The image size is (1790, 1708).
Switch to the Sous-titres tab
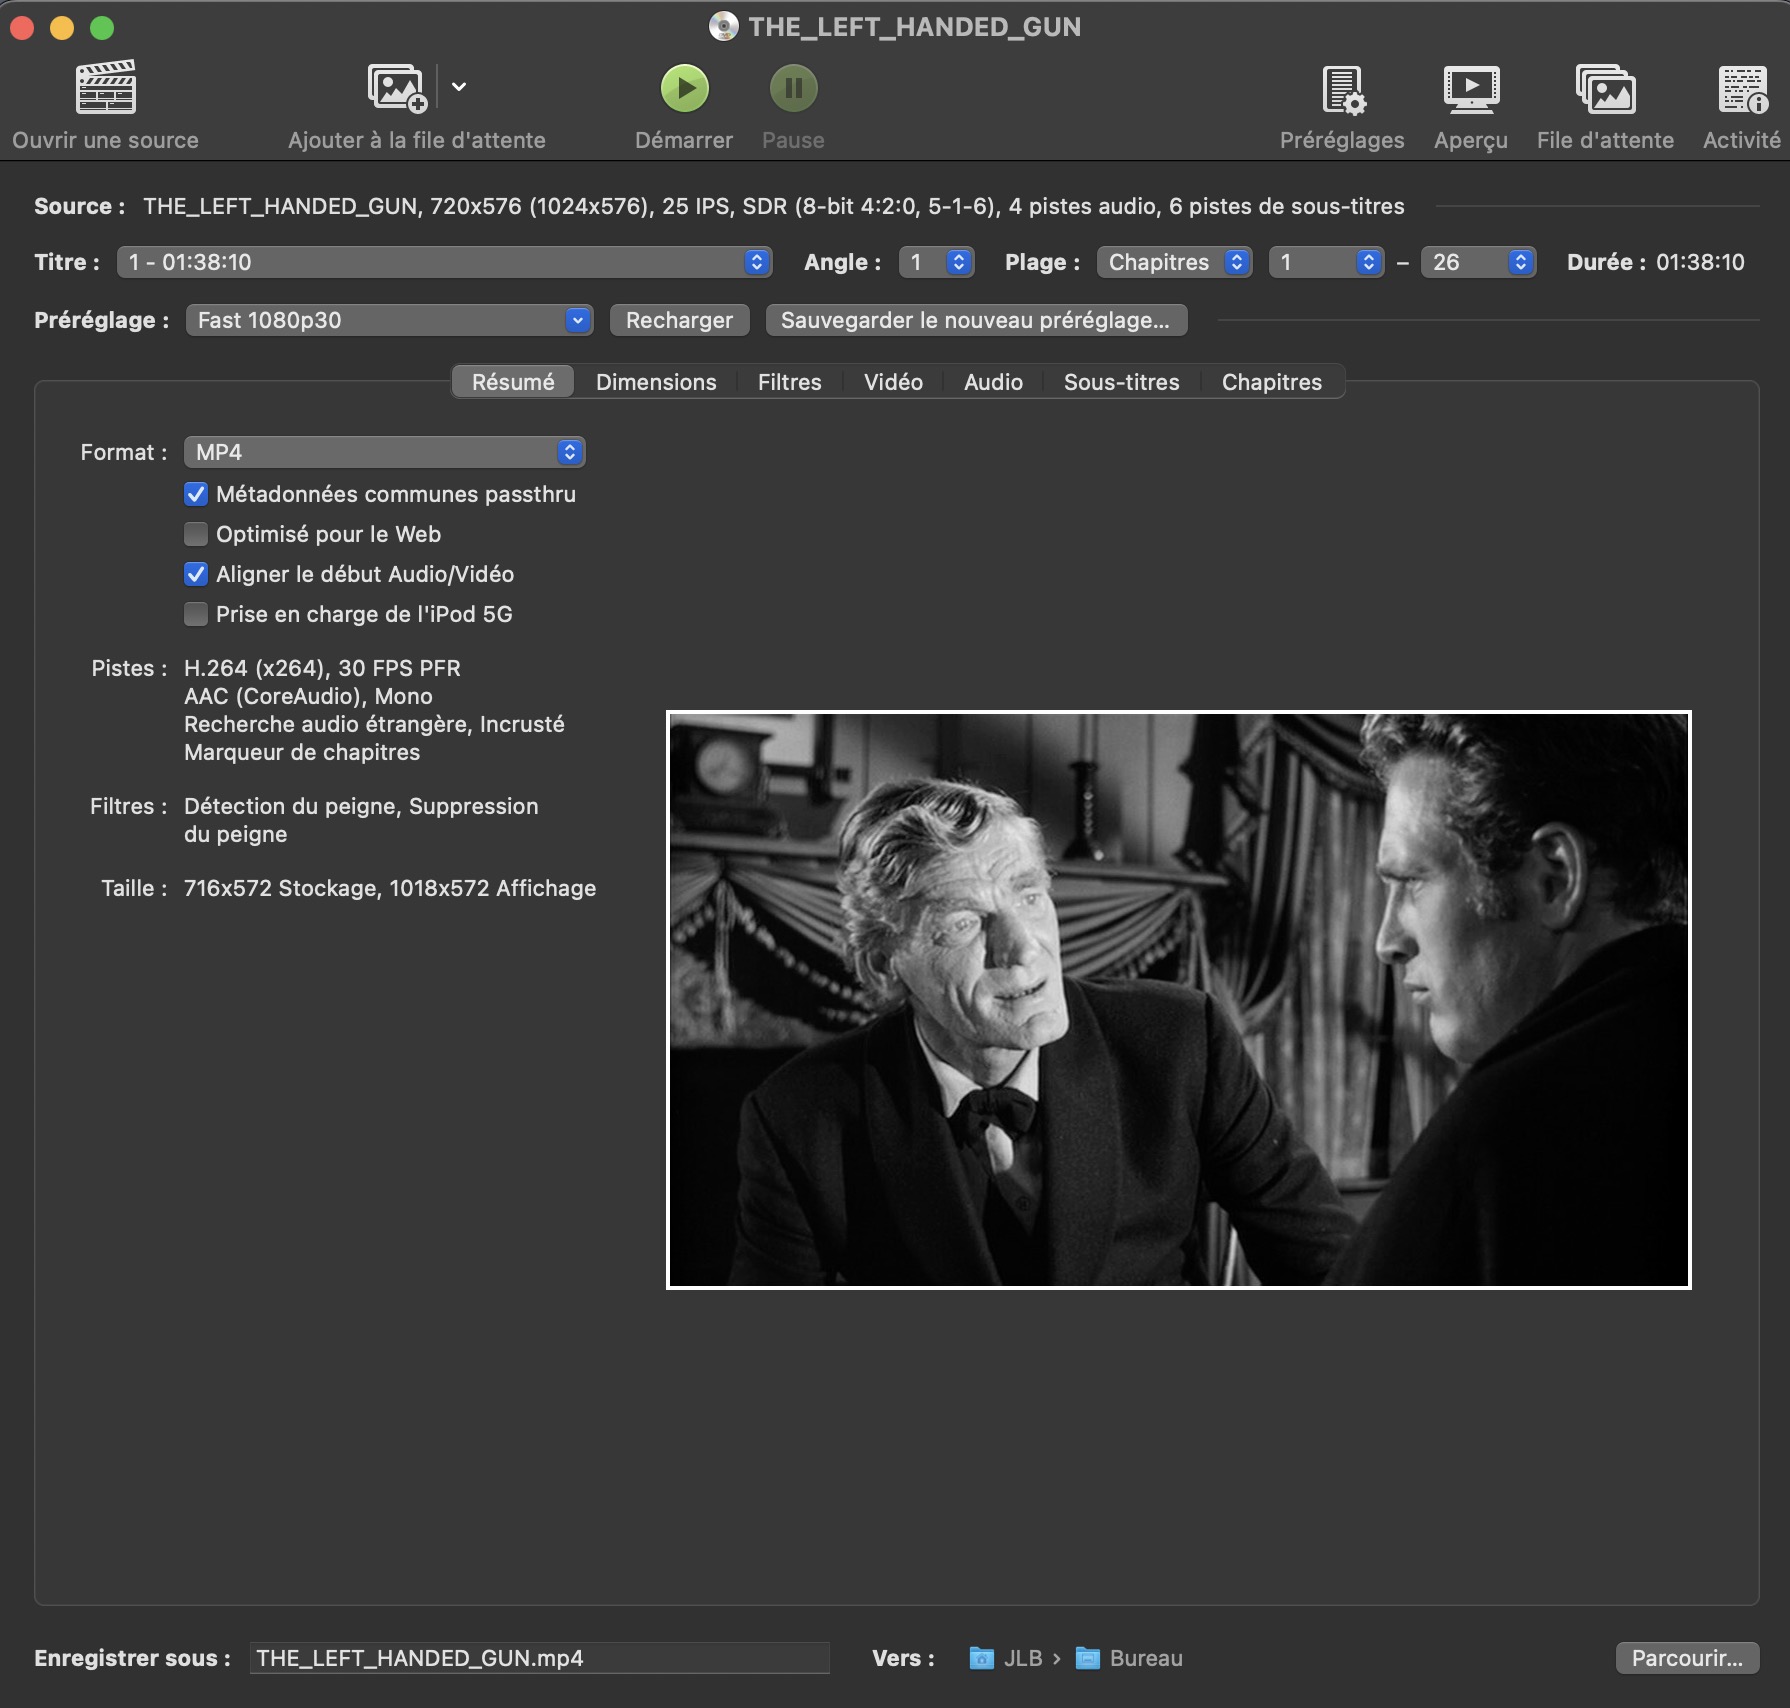point(1121,382)
